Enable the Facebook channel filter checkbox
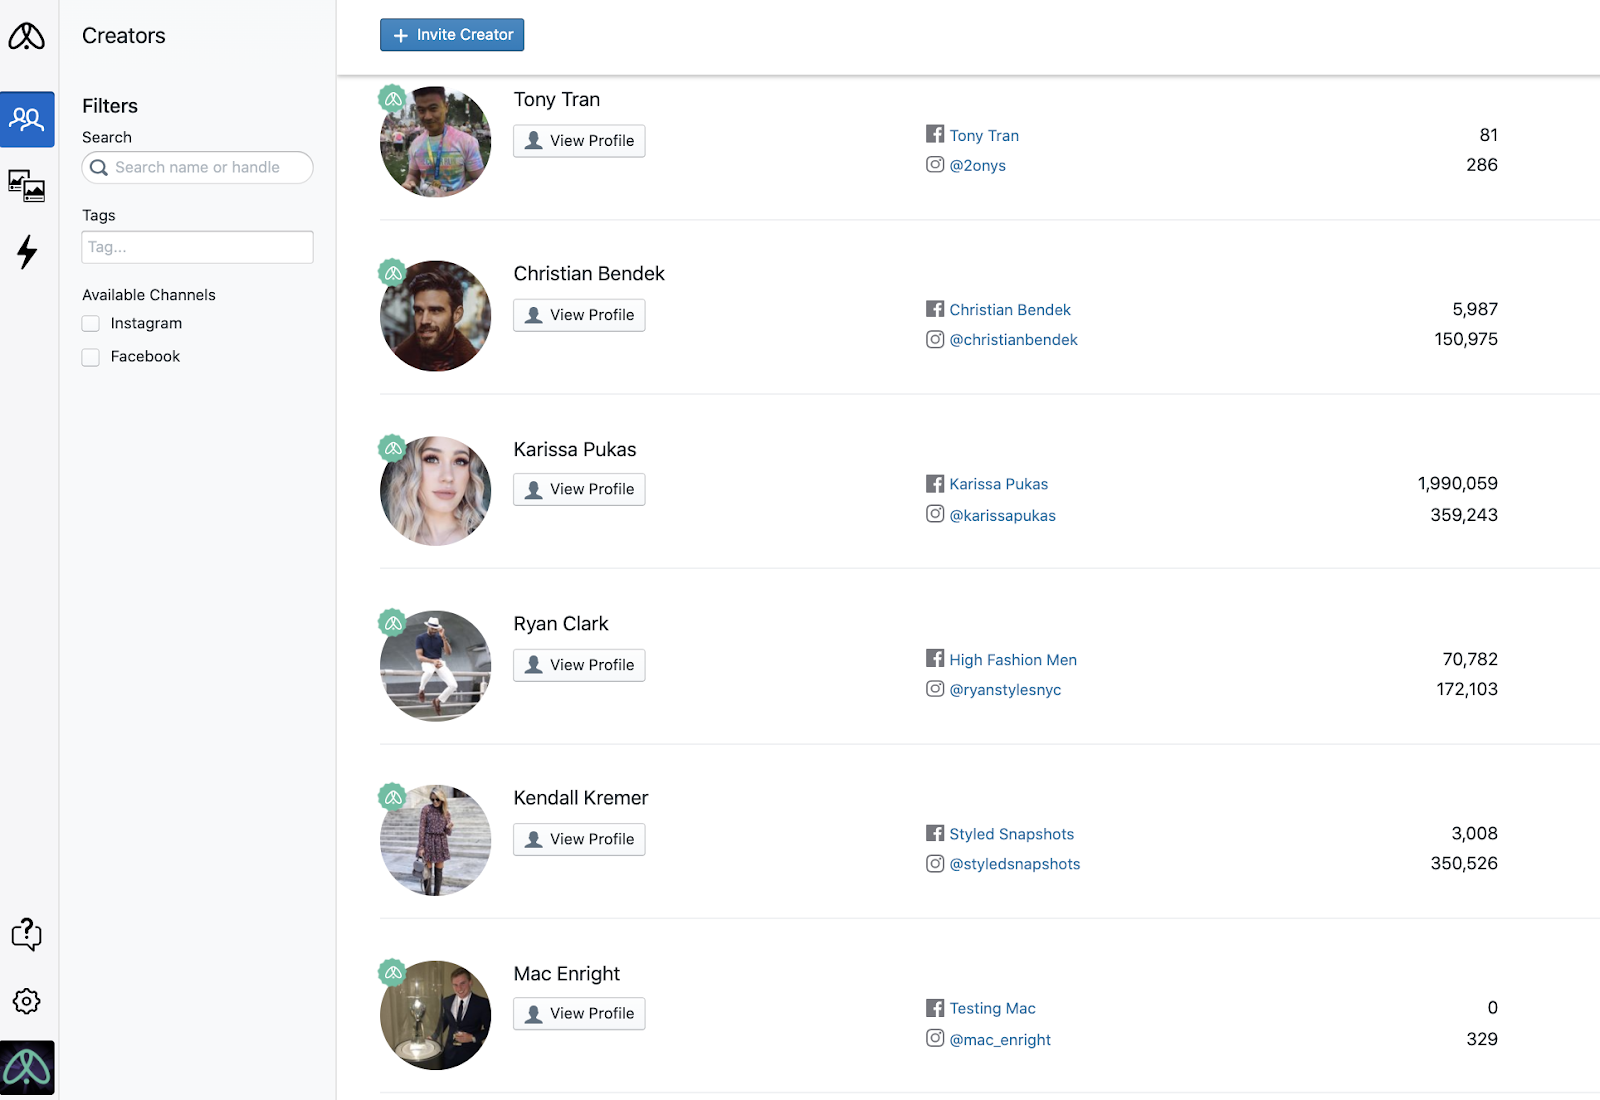Viewport: 1600px width, 1100px height. [x=91, y=357]
